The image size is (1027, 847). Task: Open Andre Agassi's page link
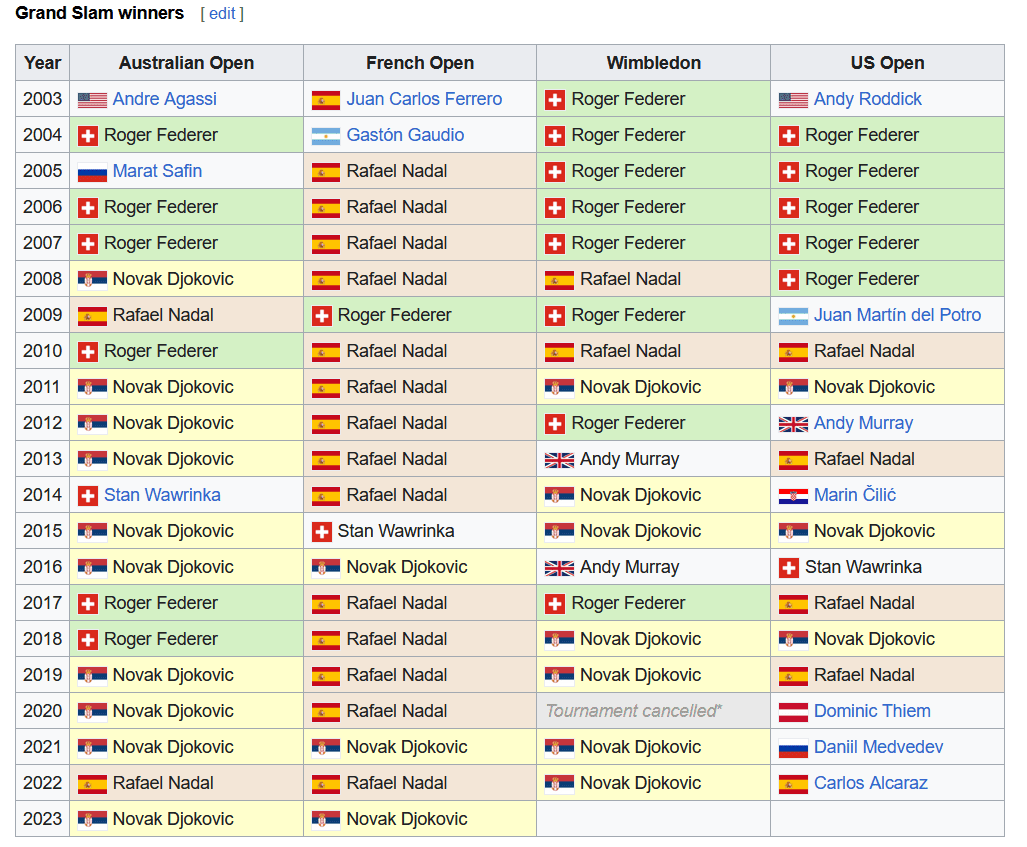point(164,99)
